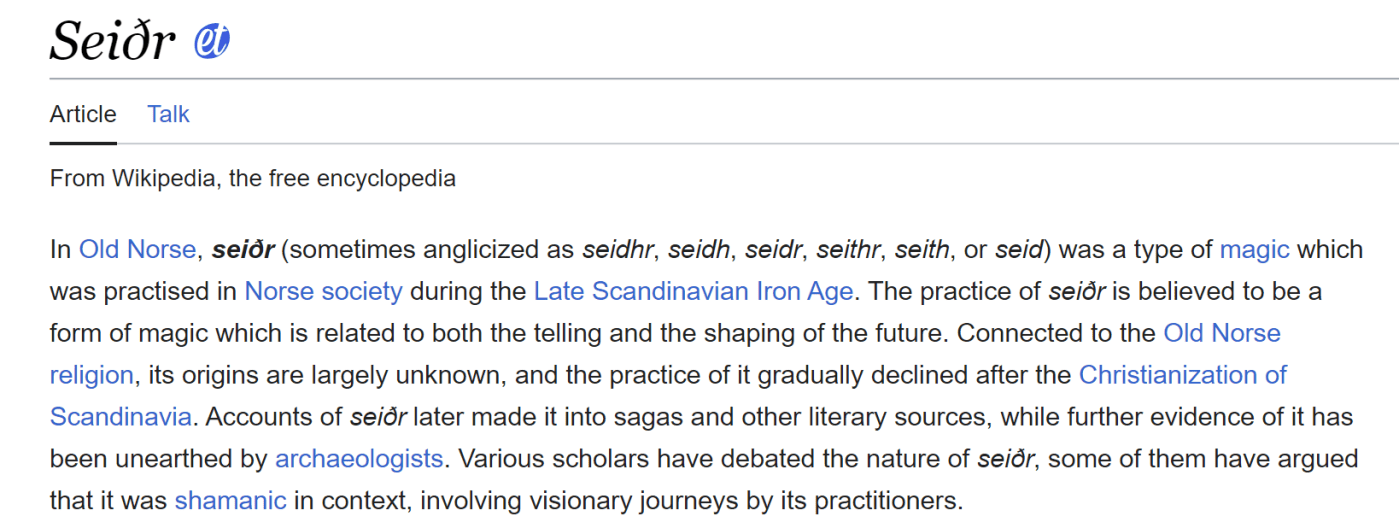
Task: Click the blue 'et' badge beside the title
Action: tap(212, 41)
